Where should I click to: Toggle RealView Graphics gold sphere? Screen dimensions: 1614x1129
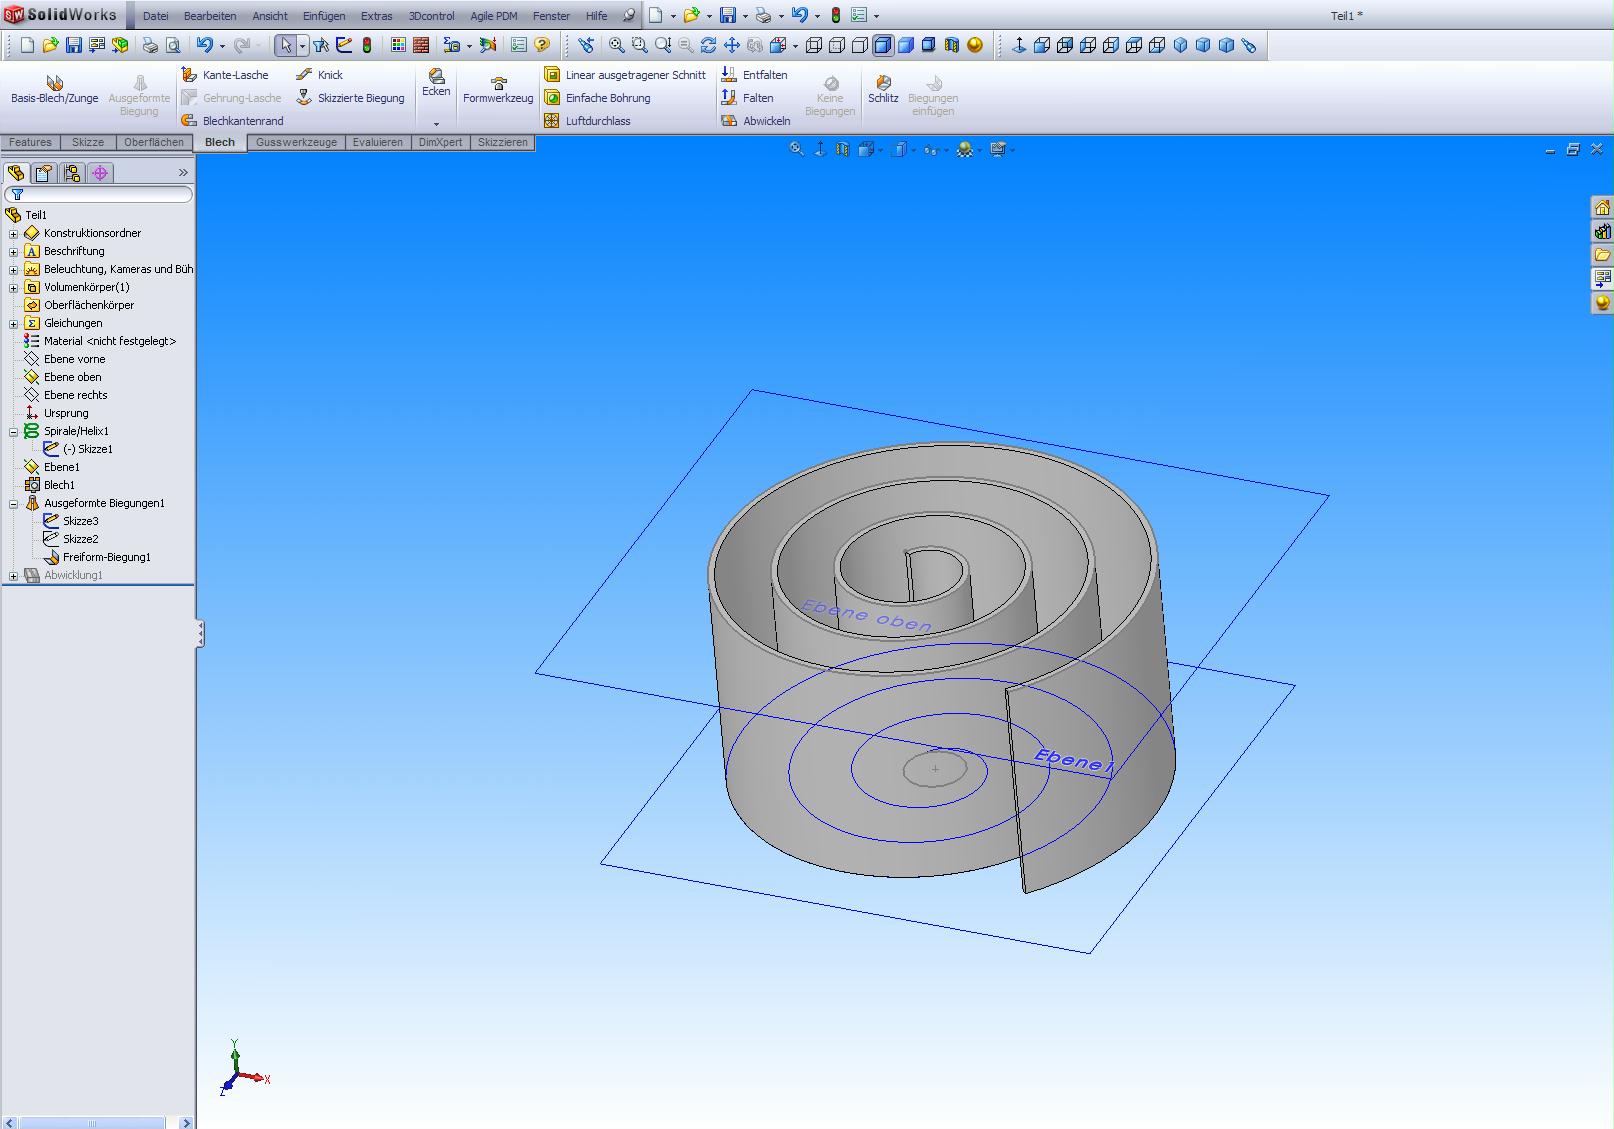(975, 45)
